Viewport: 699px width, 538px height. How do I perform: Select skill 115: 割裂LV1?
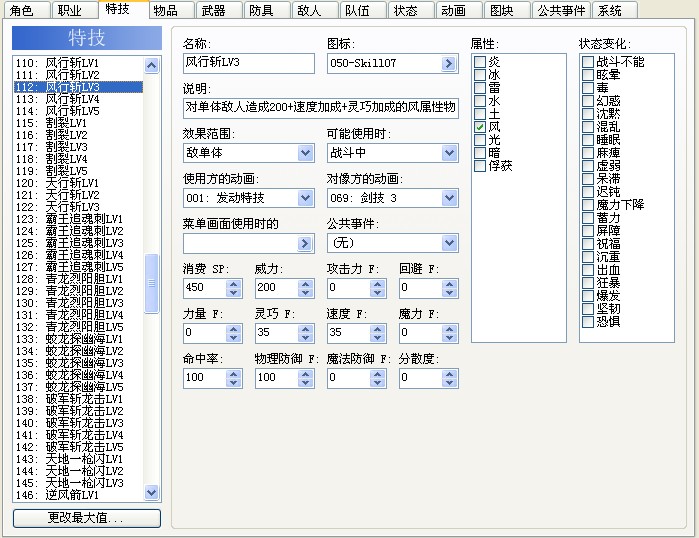click(78, 123)
